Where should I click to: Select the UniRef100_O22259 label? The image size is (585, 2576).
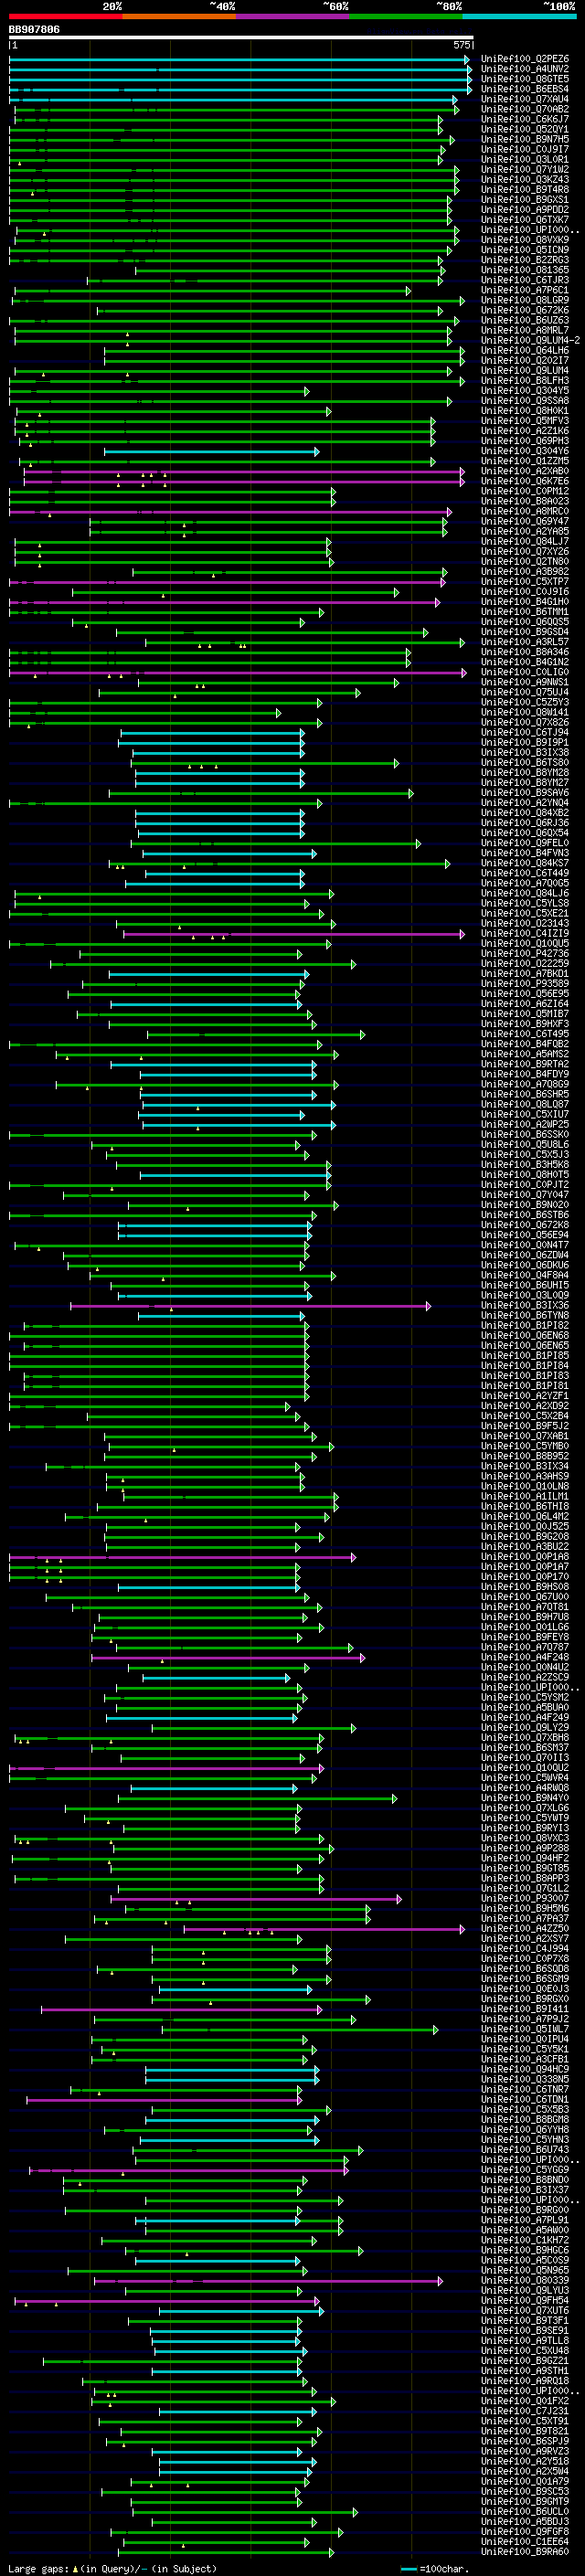(x=525, y=964)
